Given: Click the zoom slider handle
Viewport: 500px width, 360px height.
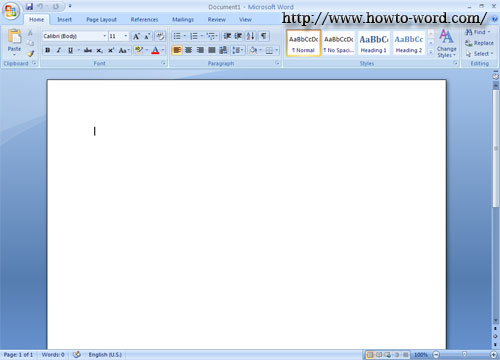Looking at the screenshot, I should click(x=464, y=355).
